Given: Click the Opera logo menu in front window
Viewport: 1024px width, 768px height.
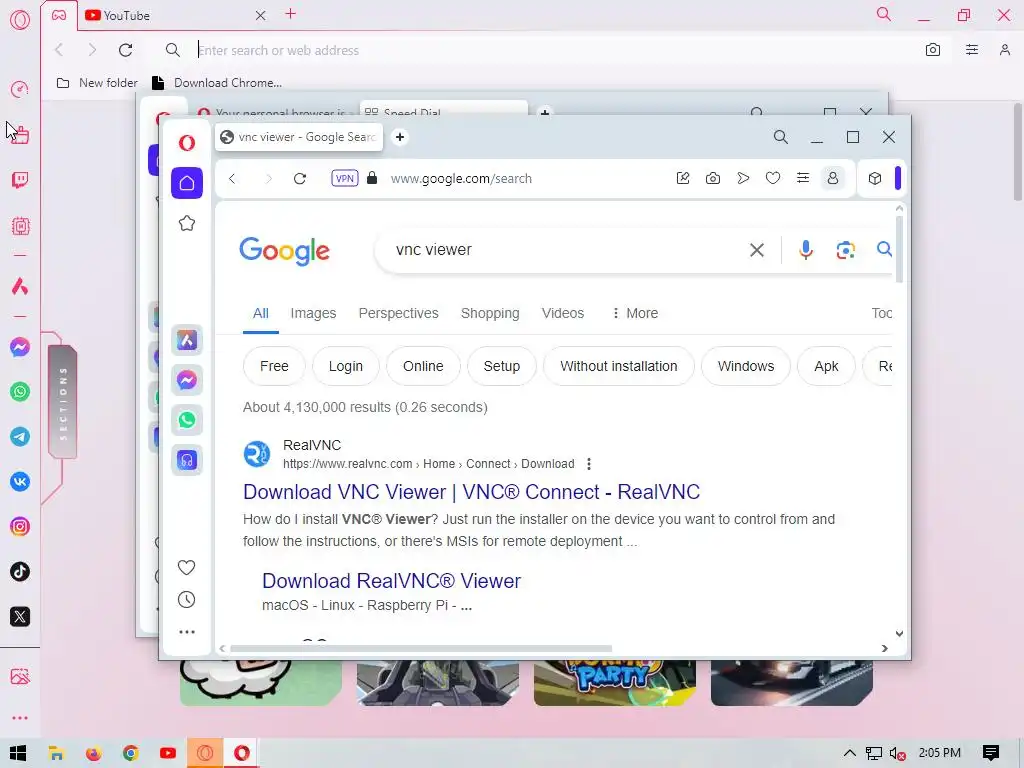Looking at the screenshot, I should tap(187, 143).
